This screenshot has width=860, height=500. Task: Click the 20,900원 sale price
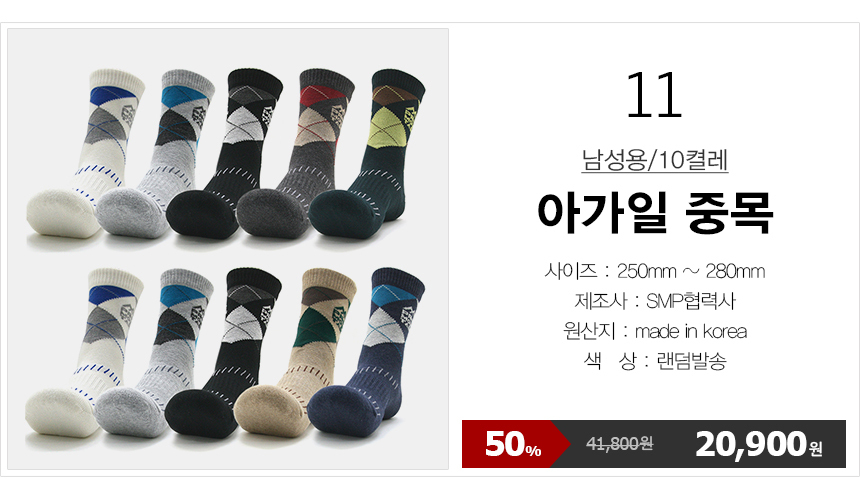759,444
